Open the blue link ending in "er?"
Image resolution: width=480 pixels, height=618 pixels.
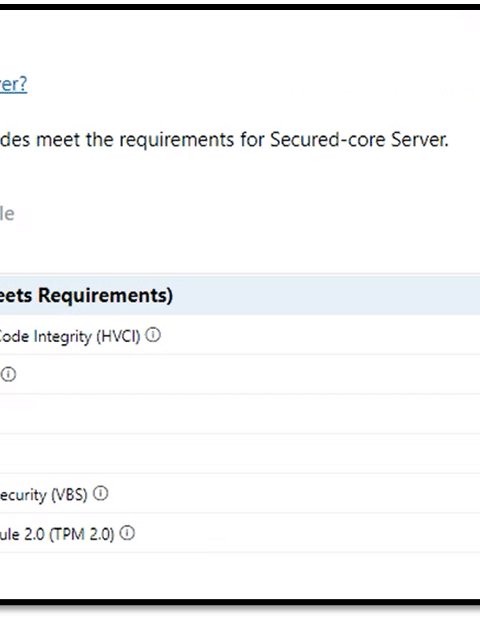coord(13,84)
